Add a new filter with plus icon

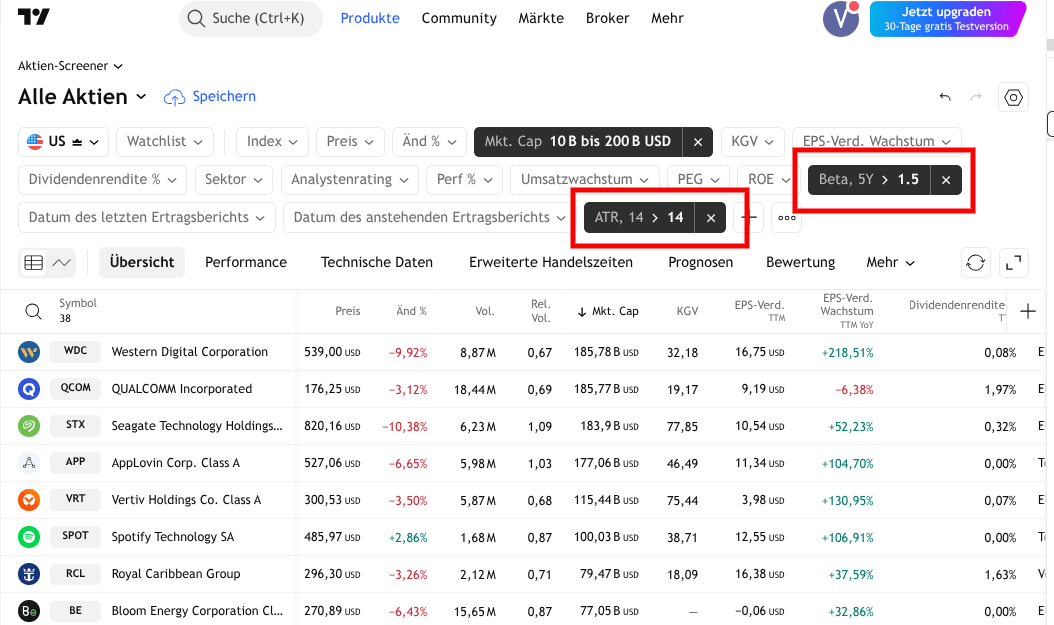(x=749, y=218)
